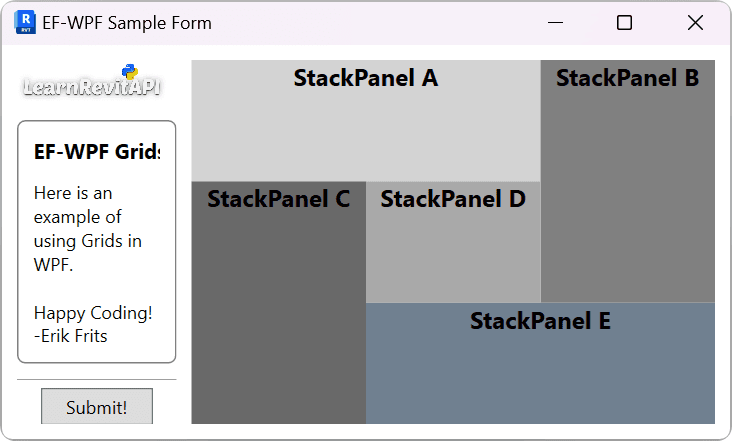The width and height of the screenshot is (732, 441).
Task: Select the StackPanel A label
Action: [366, 78]
